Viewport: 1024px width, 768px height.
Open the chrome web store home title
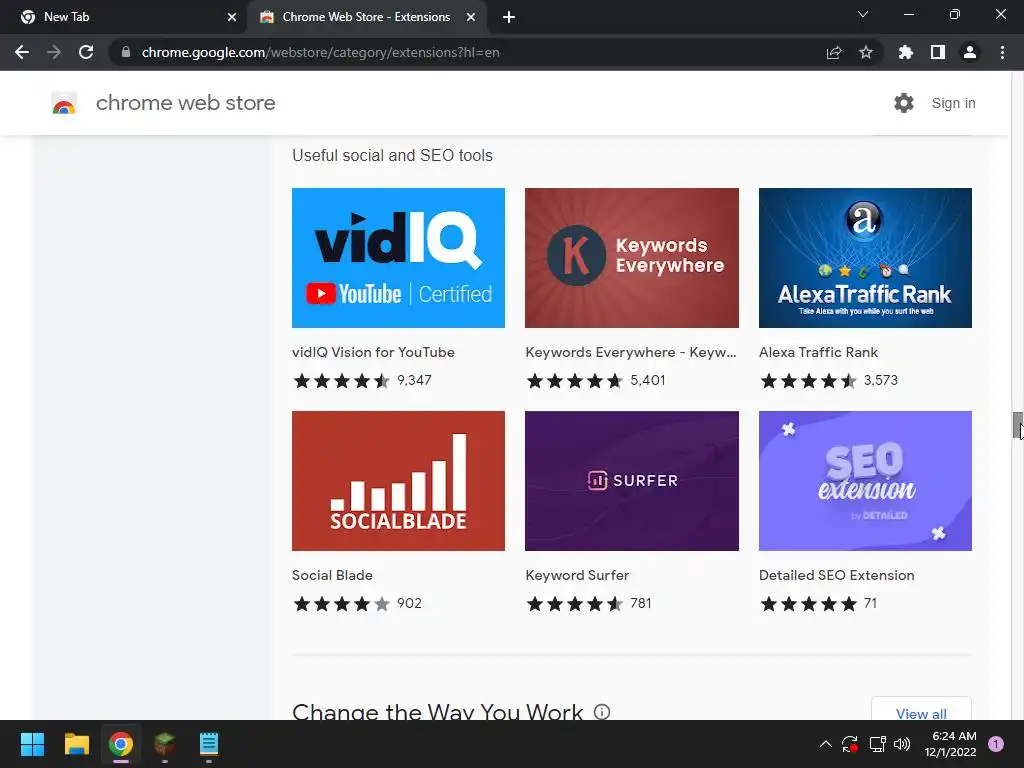click(x=185, y=103)
